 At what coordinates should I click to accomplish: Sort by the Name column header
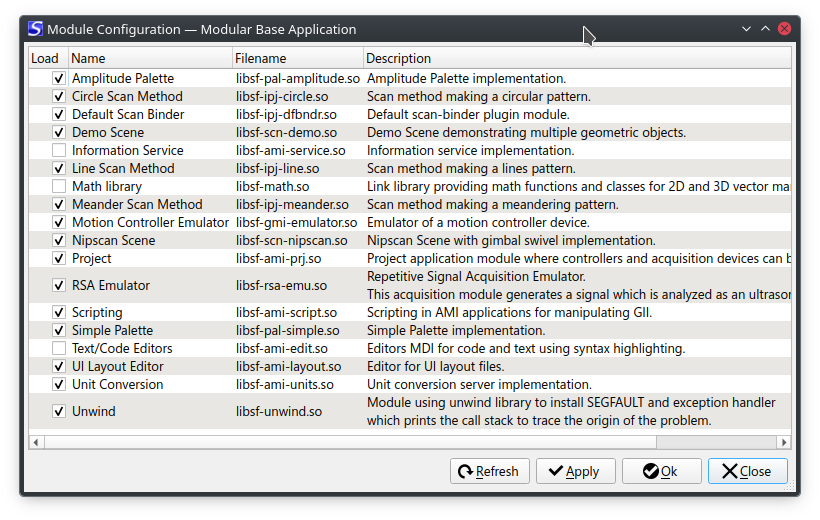pos(151,58)
